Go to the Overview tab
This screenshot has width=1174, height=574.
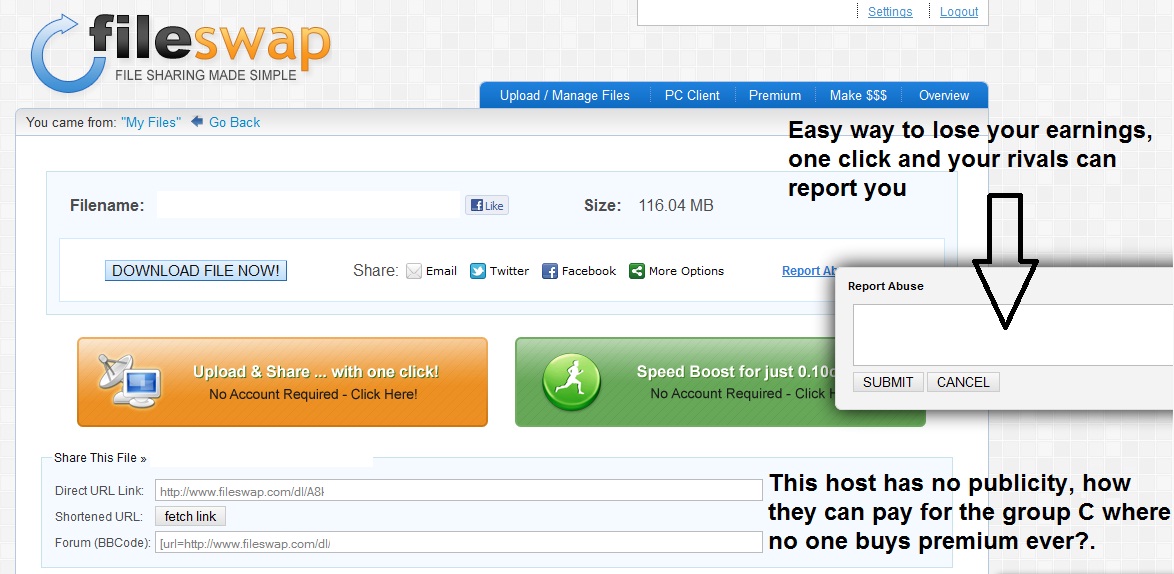pos(944,95)
